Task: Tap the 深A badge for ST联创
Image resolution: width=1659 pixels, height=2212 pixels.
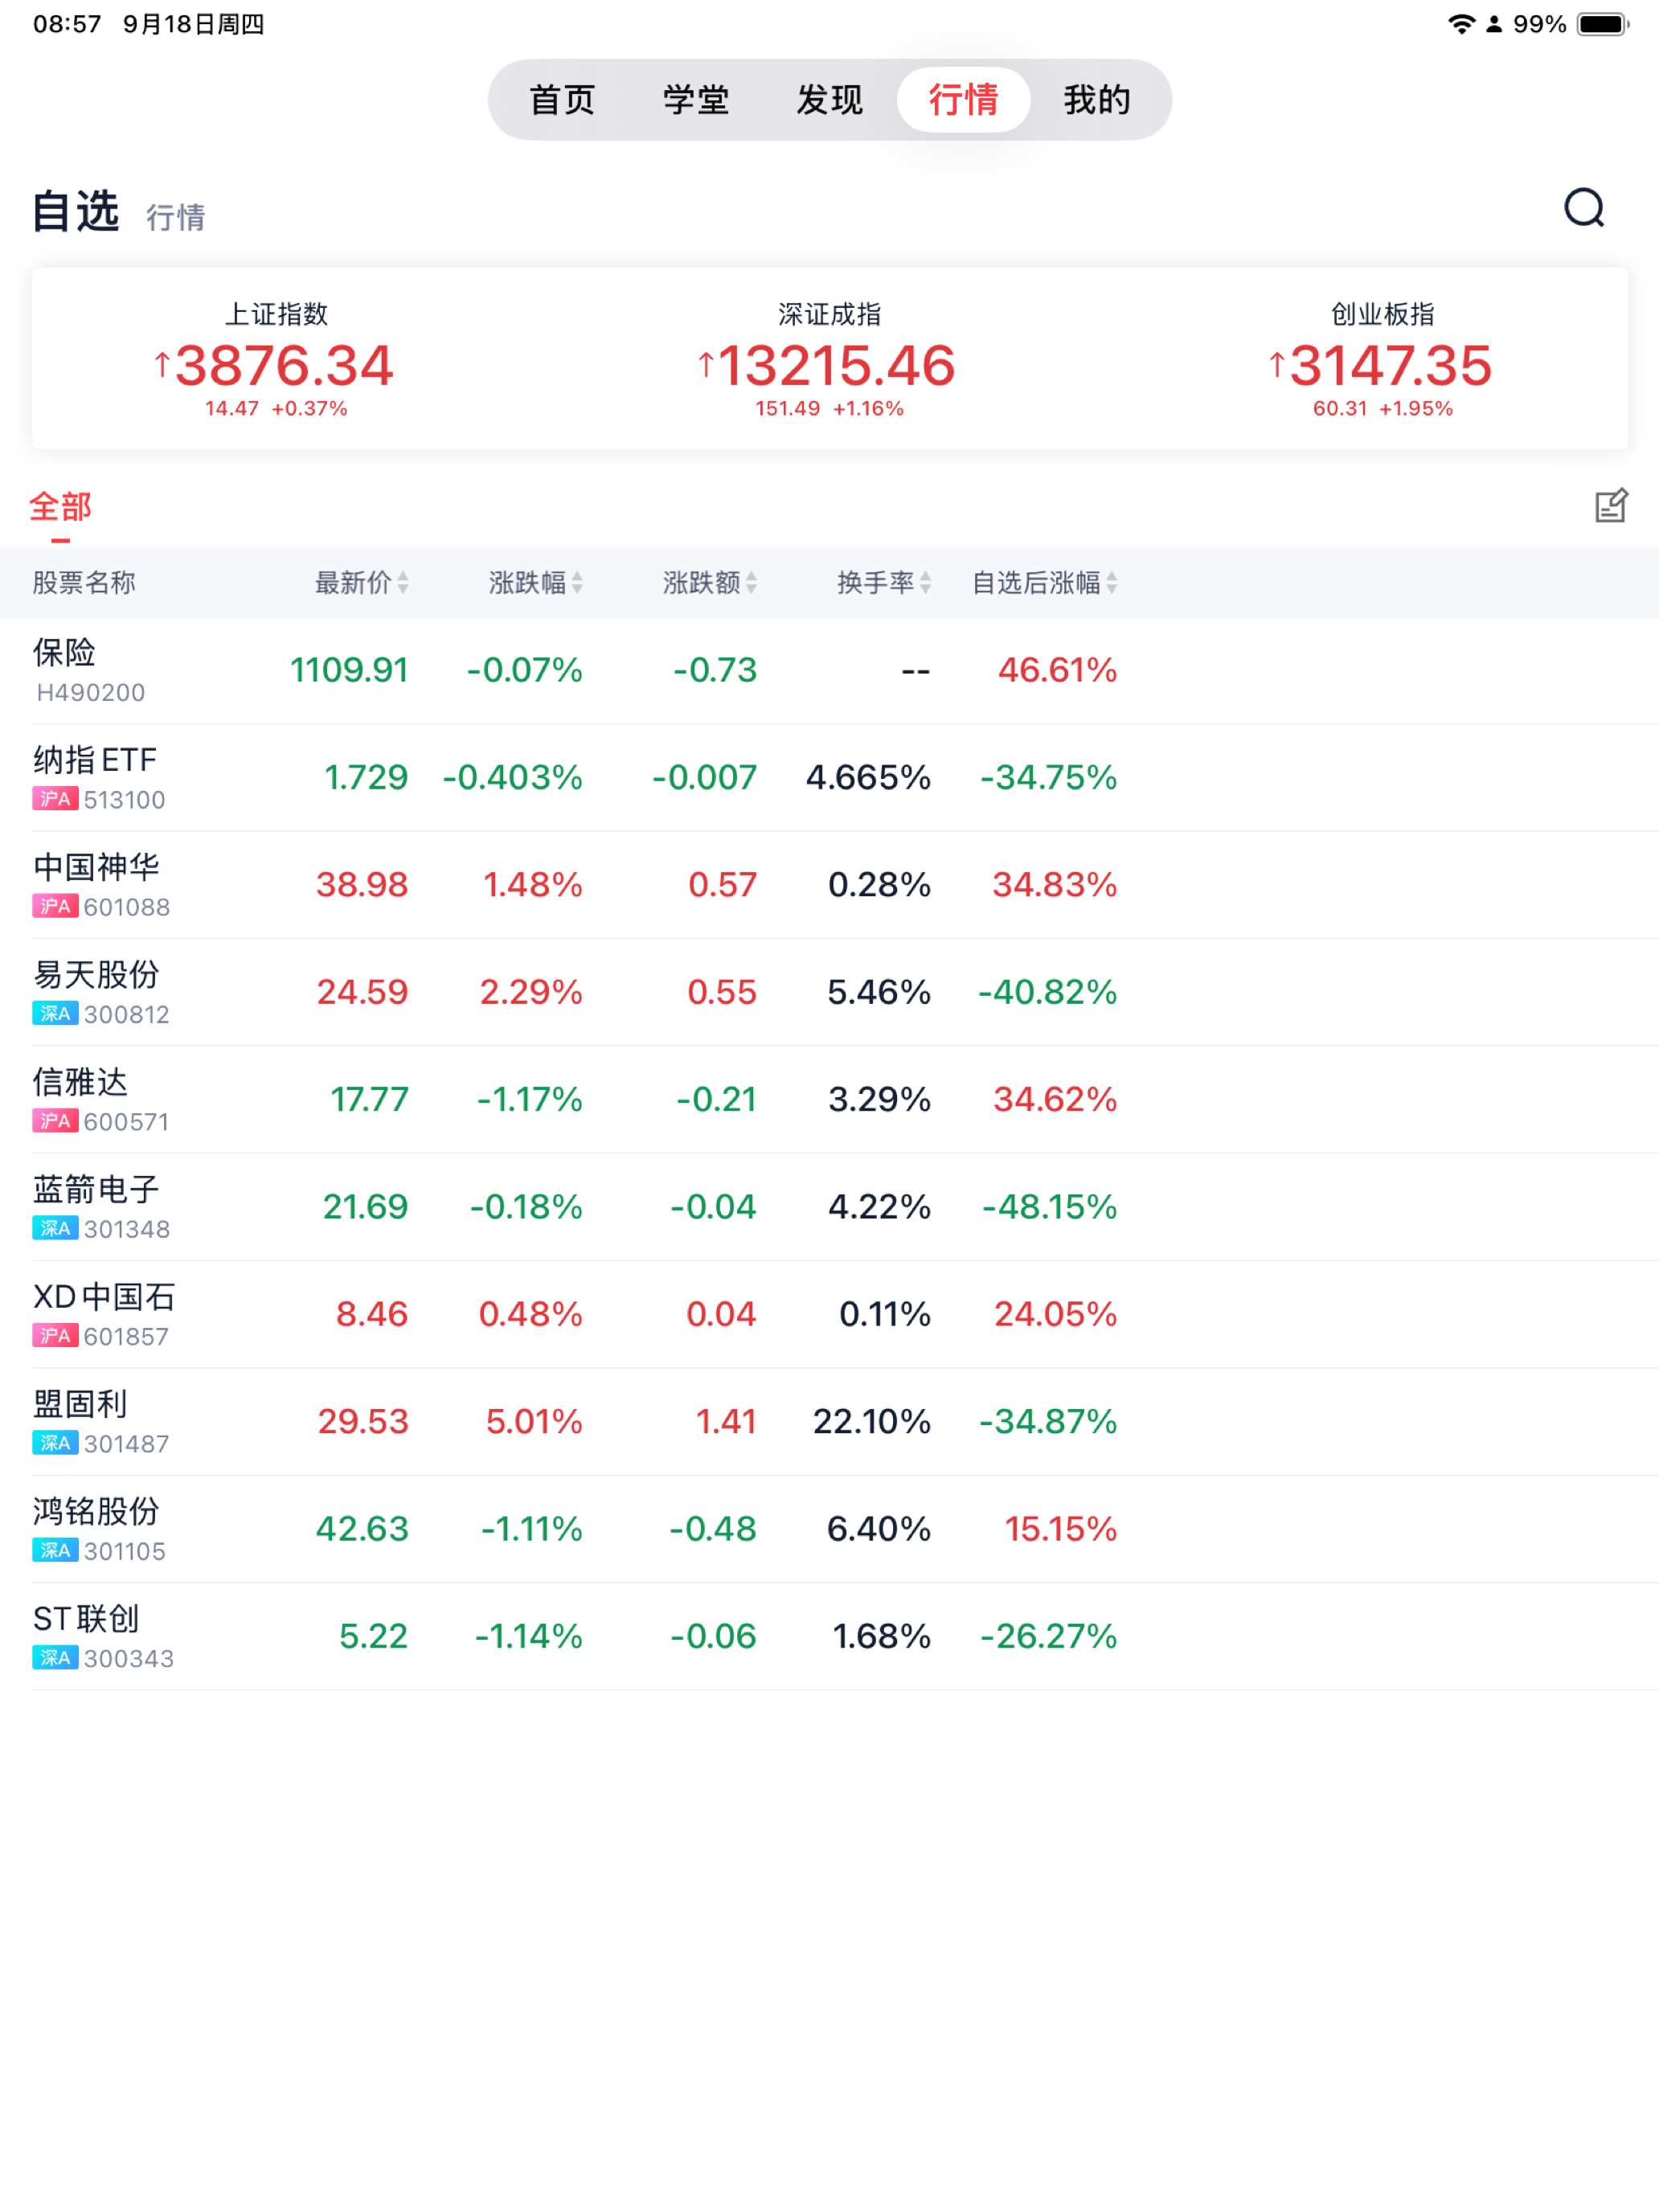Action: [55, 1658]
